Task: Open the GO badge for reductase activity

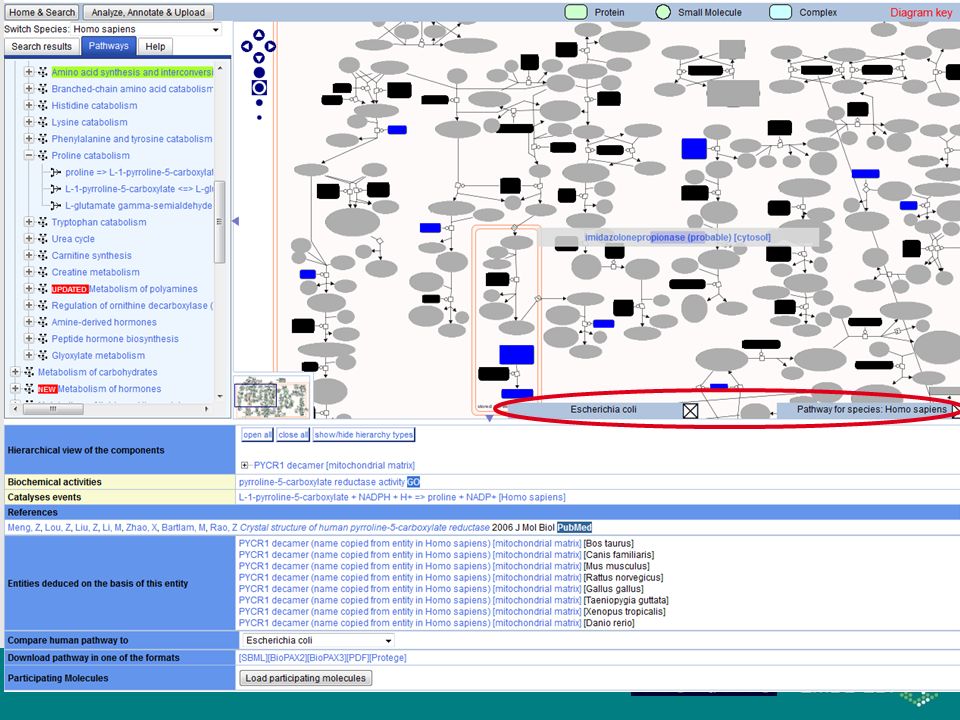Action: pyautogui.click(x=413, y=482)
